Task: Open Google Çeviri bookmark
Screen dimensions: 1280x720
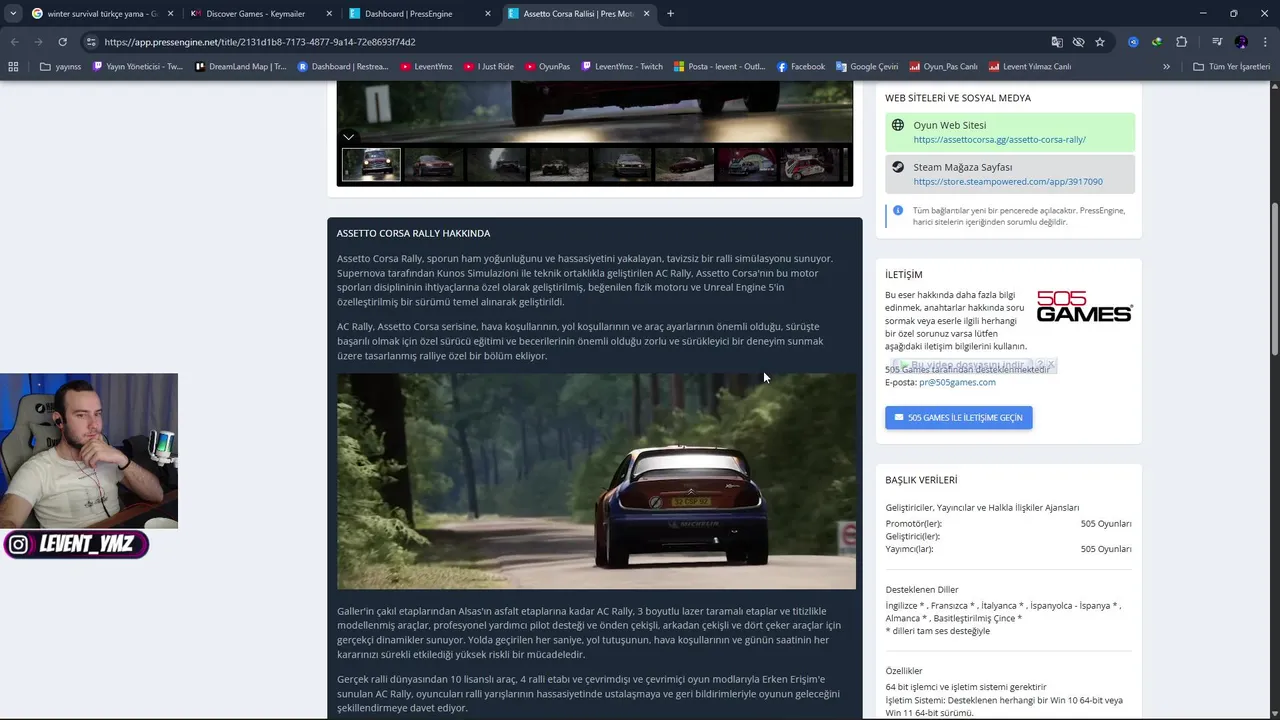Action: click(868, 67)
